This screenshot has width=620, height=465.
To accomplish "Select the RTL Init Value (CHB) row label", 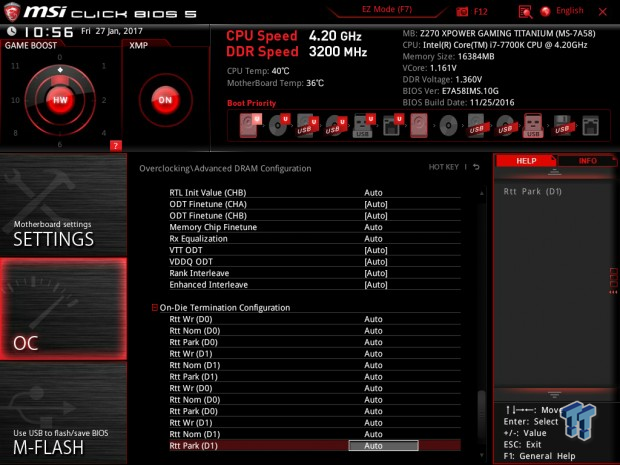I will pyautogui.click(x=208, y=193).
